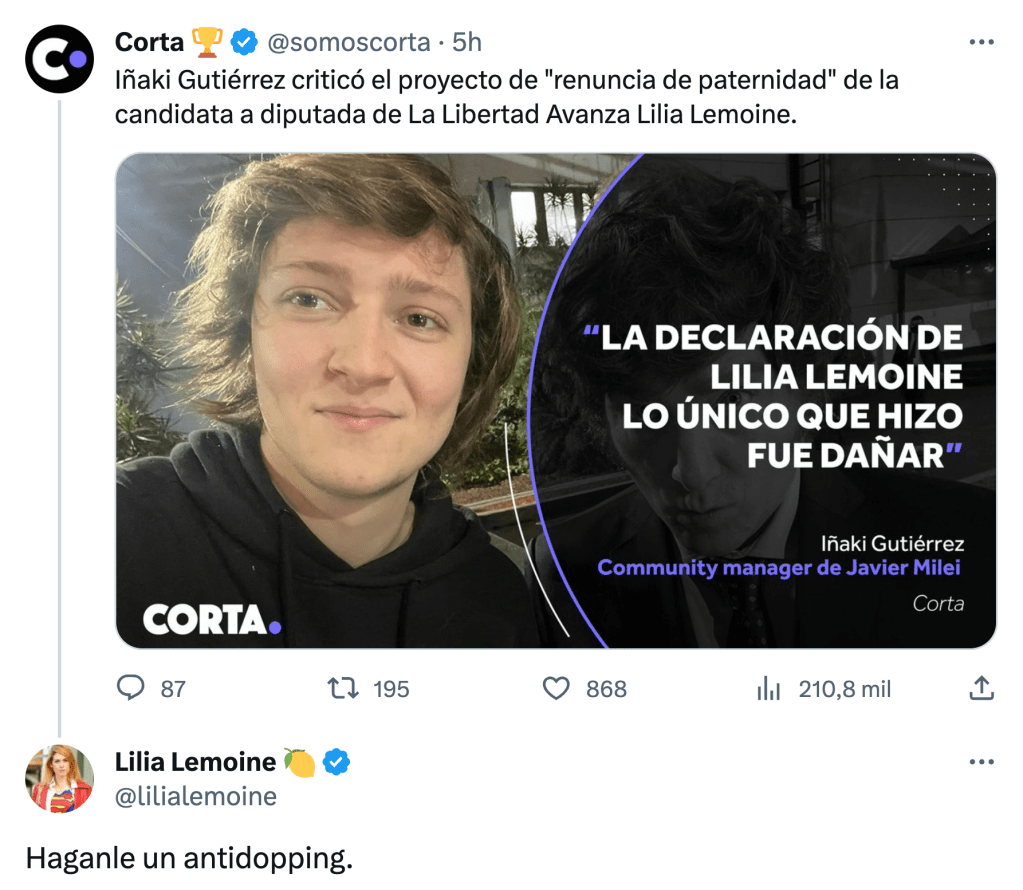Click Lilia Lemoine's blue verified badge
Viewport: 1023px width, 890px height.
[x=336, y=761]
